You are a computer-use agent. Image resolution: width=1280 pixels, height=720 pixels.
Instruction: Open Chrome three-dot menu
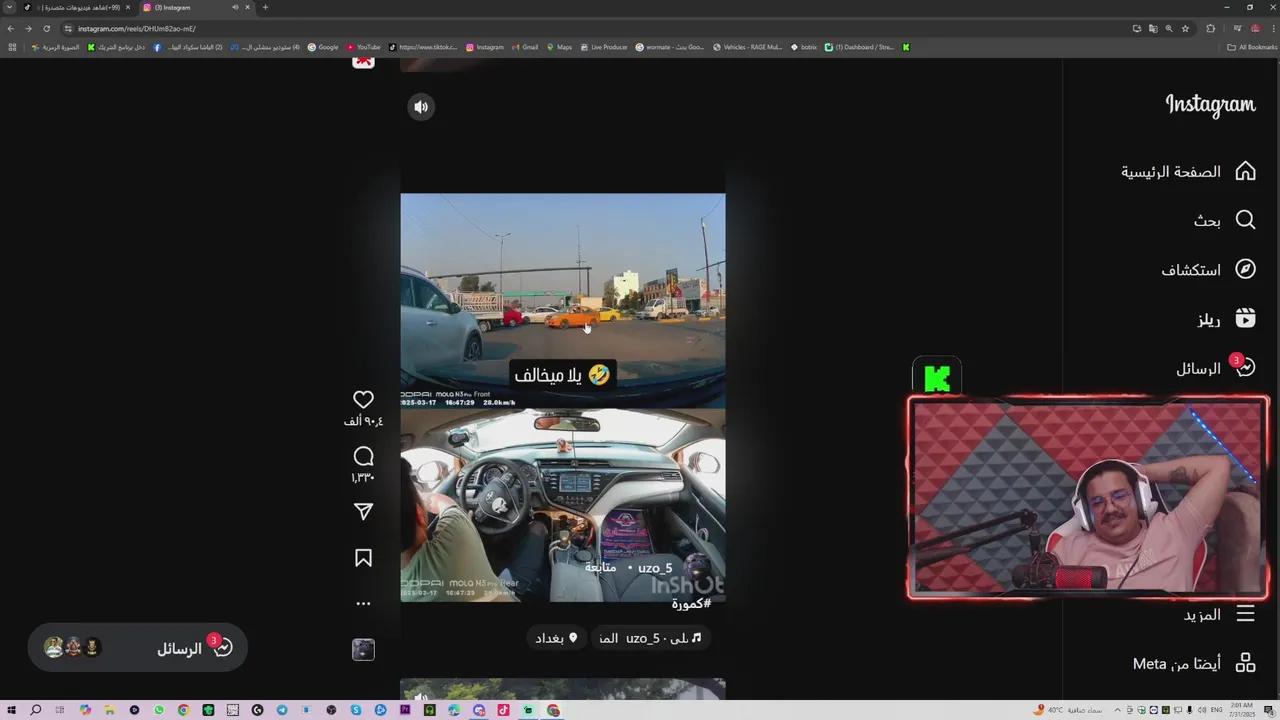point(1273,28)
